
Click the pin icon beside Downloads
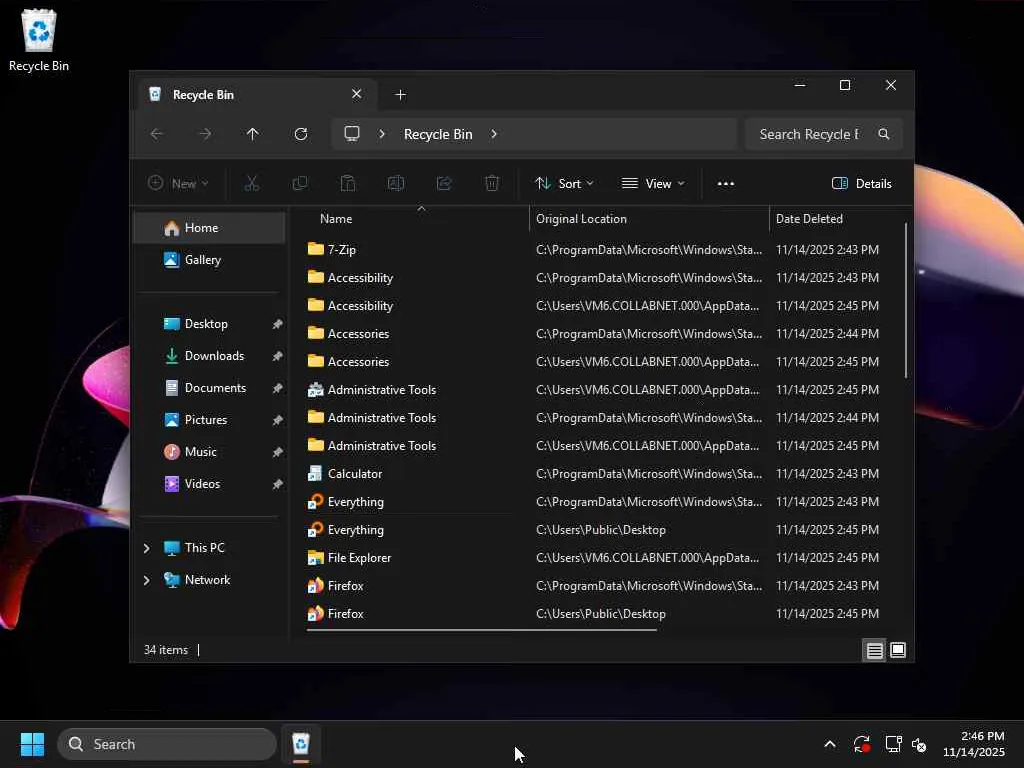pyautogui.click(x=278, y=356)
